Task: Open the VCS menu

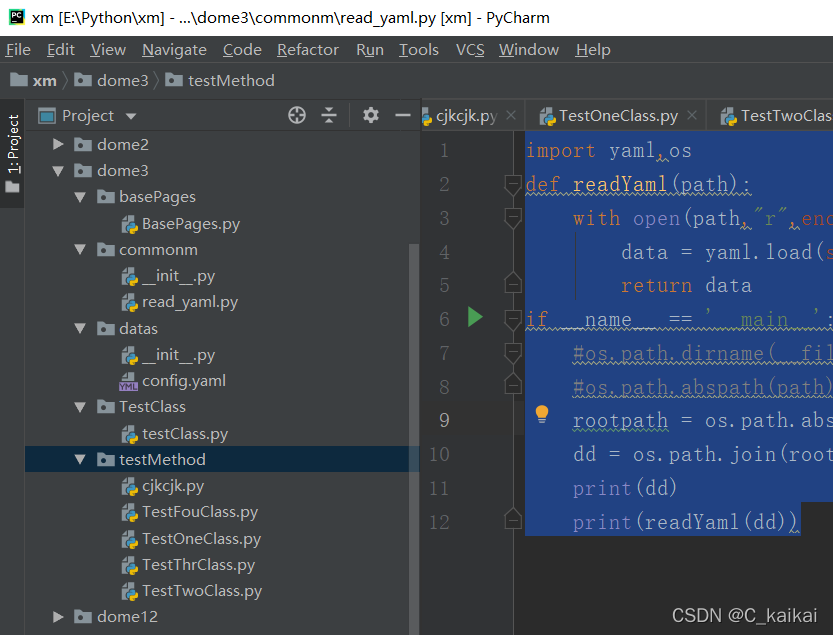Action: click(x=470, y=50)
